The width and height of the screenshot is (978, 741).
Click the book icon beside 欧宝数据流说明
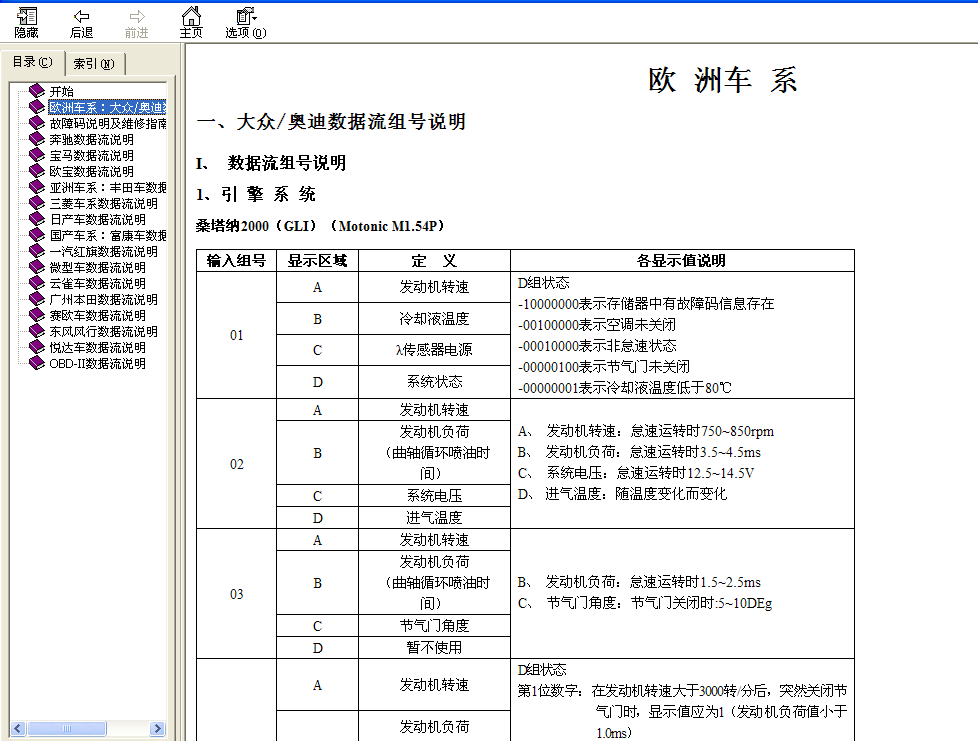(x=37, y=171)
